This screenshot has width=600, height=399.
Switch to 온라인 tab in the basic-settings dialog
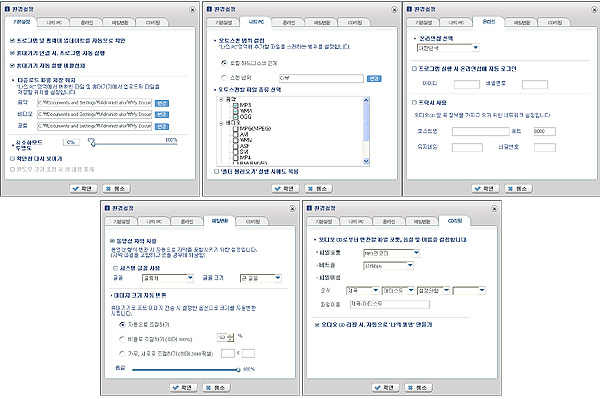pos(87,23)
